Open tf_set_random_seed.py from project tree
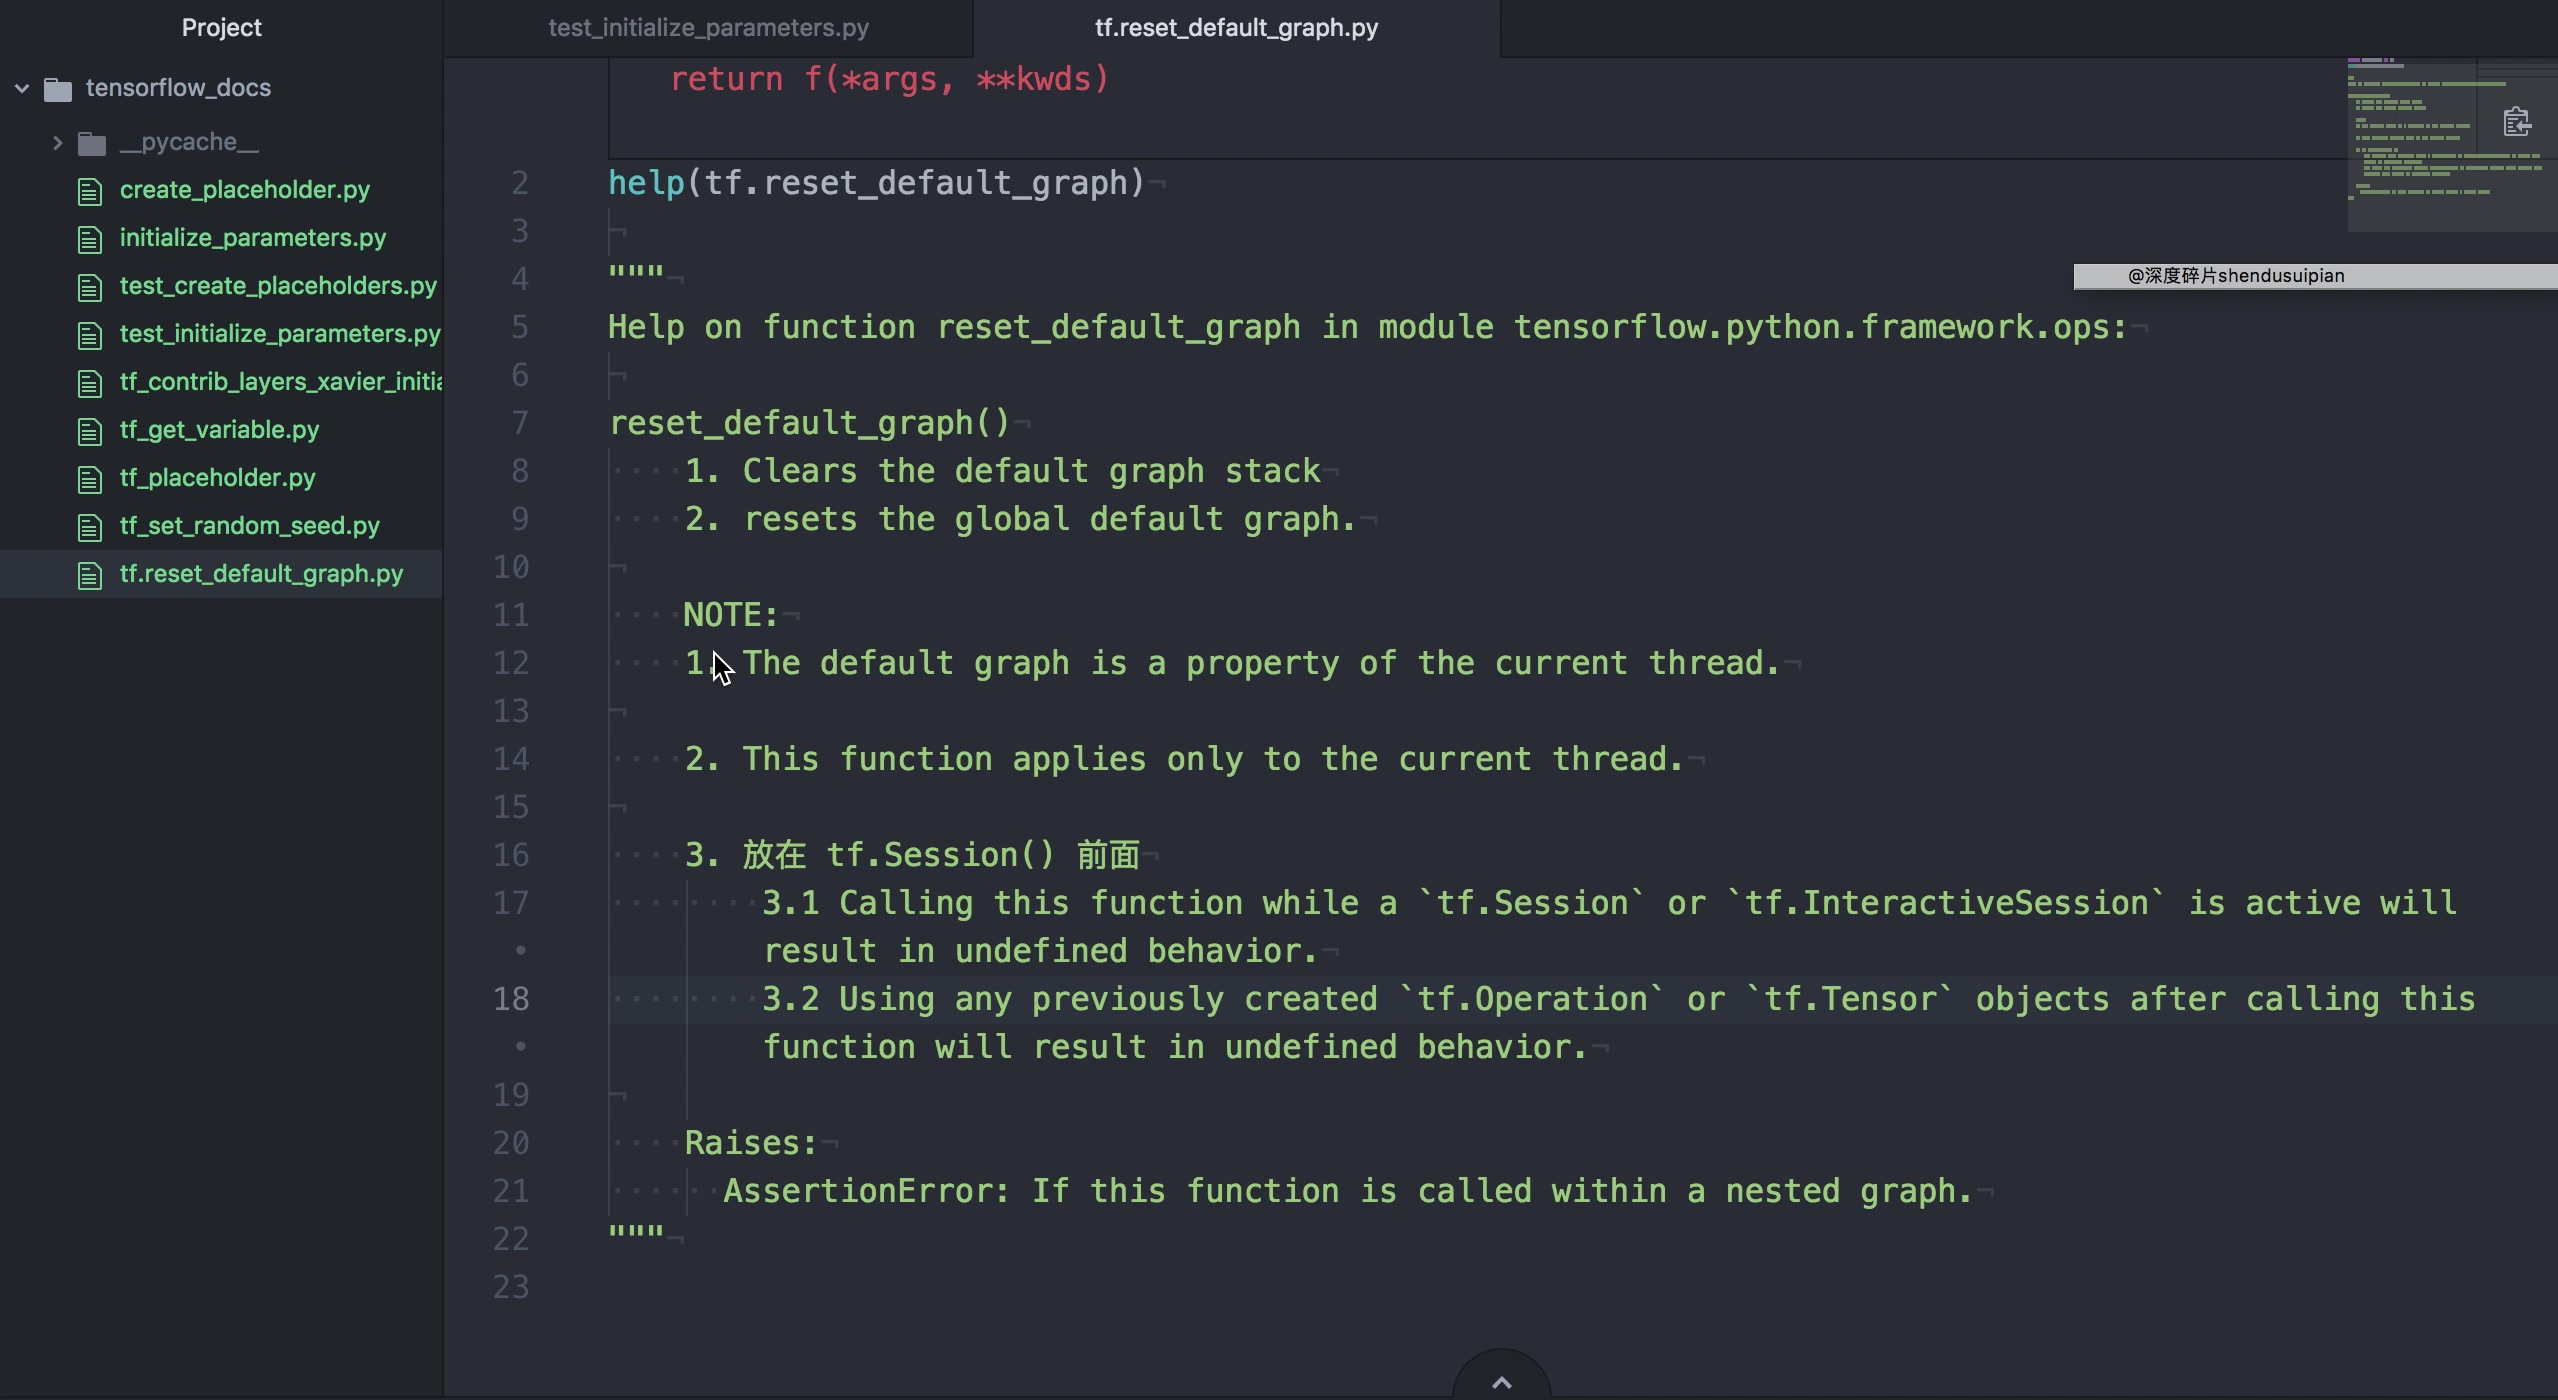The width and height of the screenshot is (2558, 1400). tap(250, 526)
